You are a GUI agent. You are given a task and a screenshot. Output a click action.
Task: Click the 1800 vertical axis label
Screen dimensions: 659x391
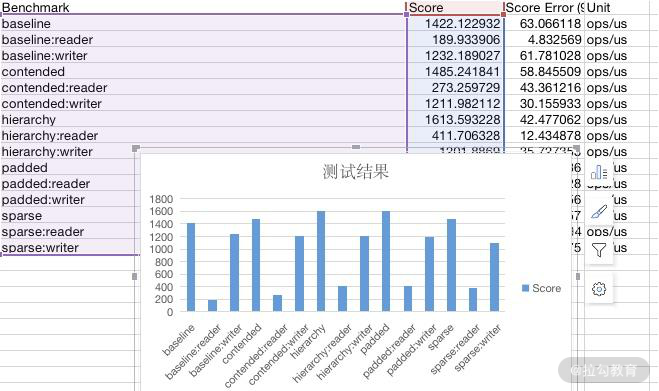pyautogui.click(x=161, y=199)
